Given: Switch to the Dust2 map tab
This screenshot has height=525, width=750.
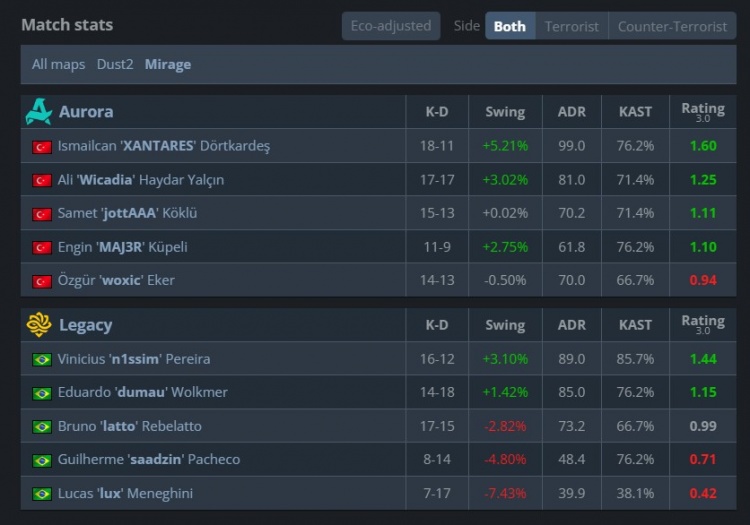Looking at the screenshot, I should click(115, 64).
